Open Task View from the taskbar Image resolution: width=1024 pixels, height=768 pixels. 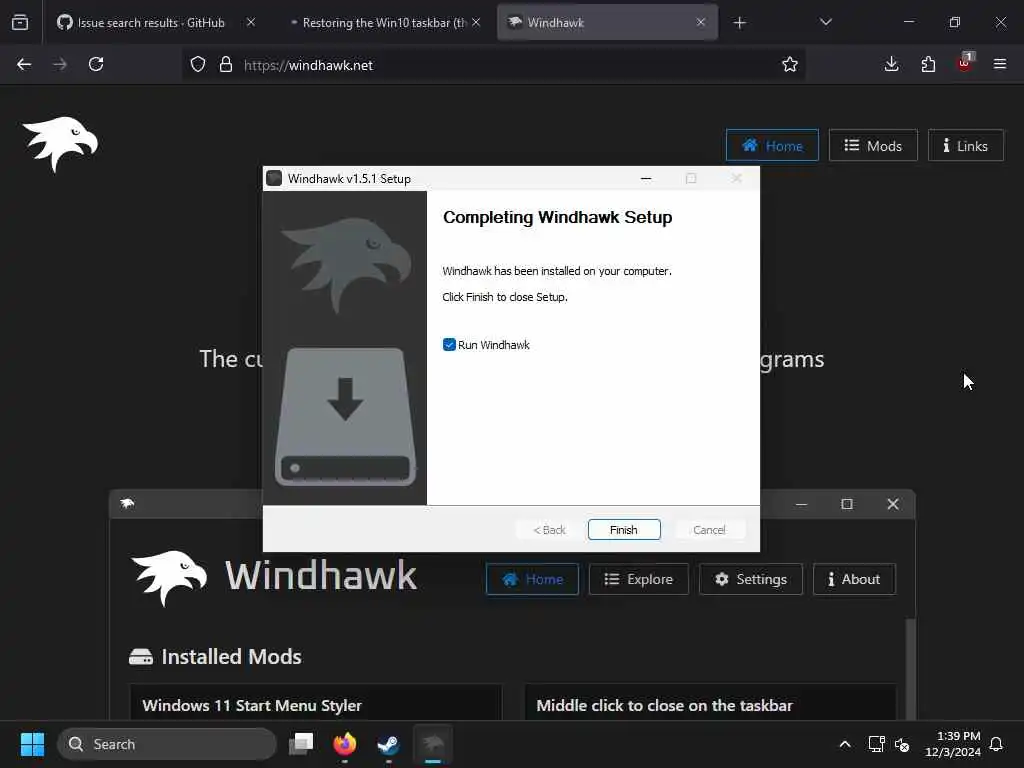click(301, 744)
